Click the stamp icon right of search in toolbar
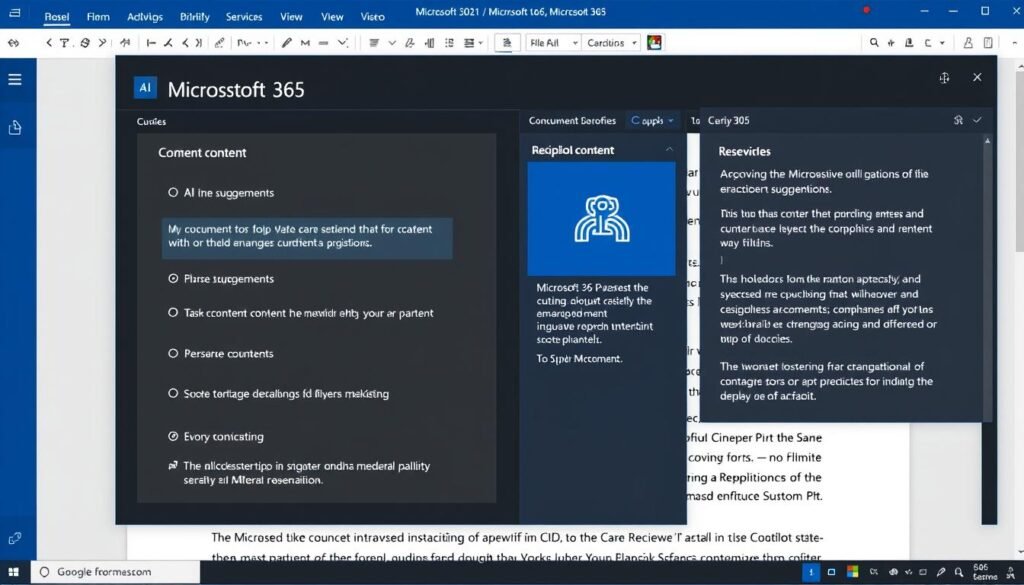 (908, 43)
